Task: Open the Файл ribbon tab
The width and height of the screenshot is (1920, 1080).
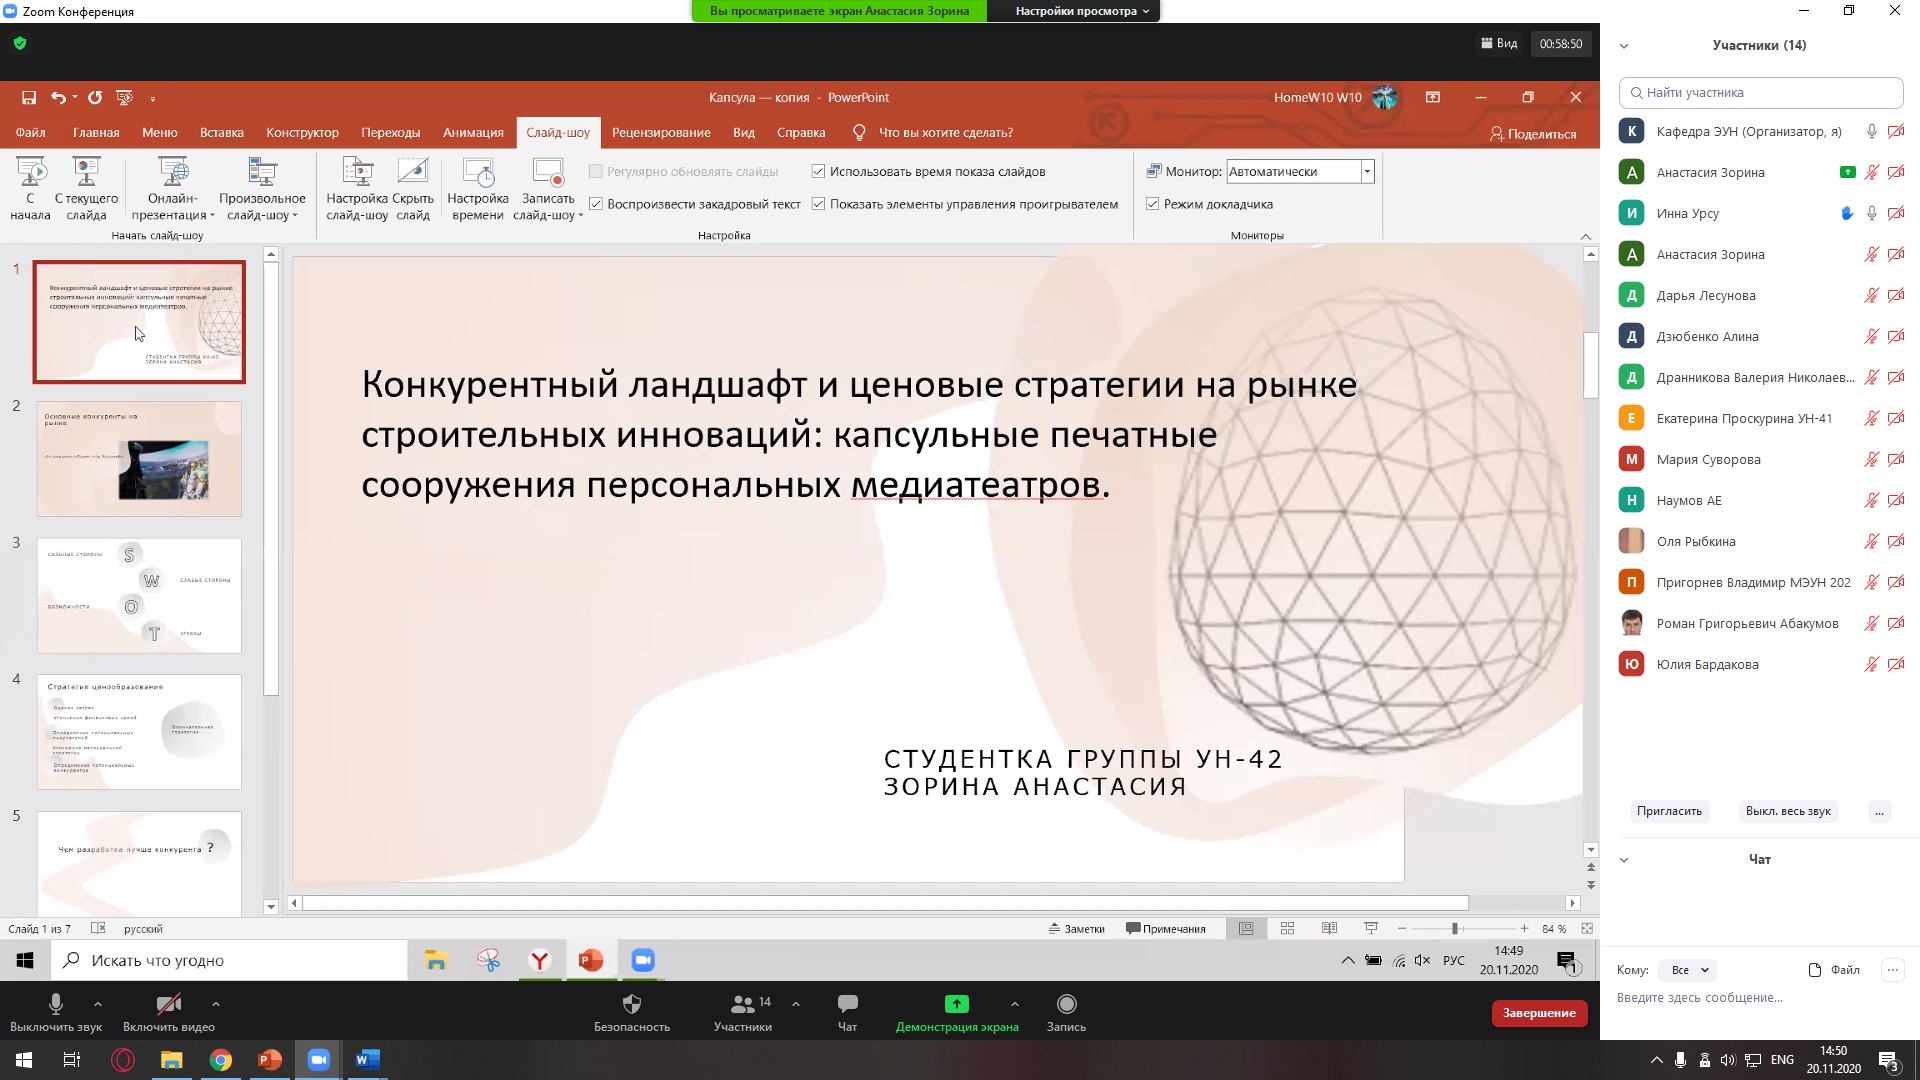Action: pyautogui.click(x=30, y=132)
